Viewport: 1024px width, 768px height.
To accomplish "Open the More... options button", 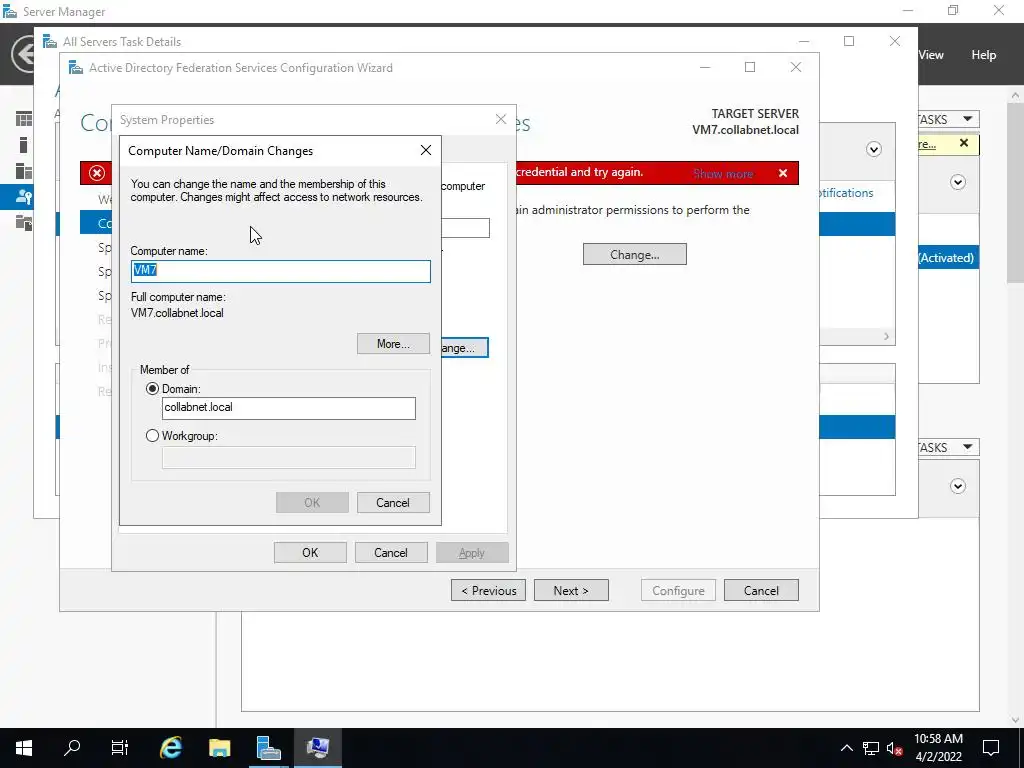I will (x=393, y=344).
